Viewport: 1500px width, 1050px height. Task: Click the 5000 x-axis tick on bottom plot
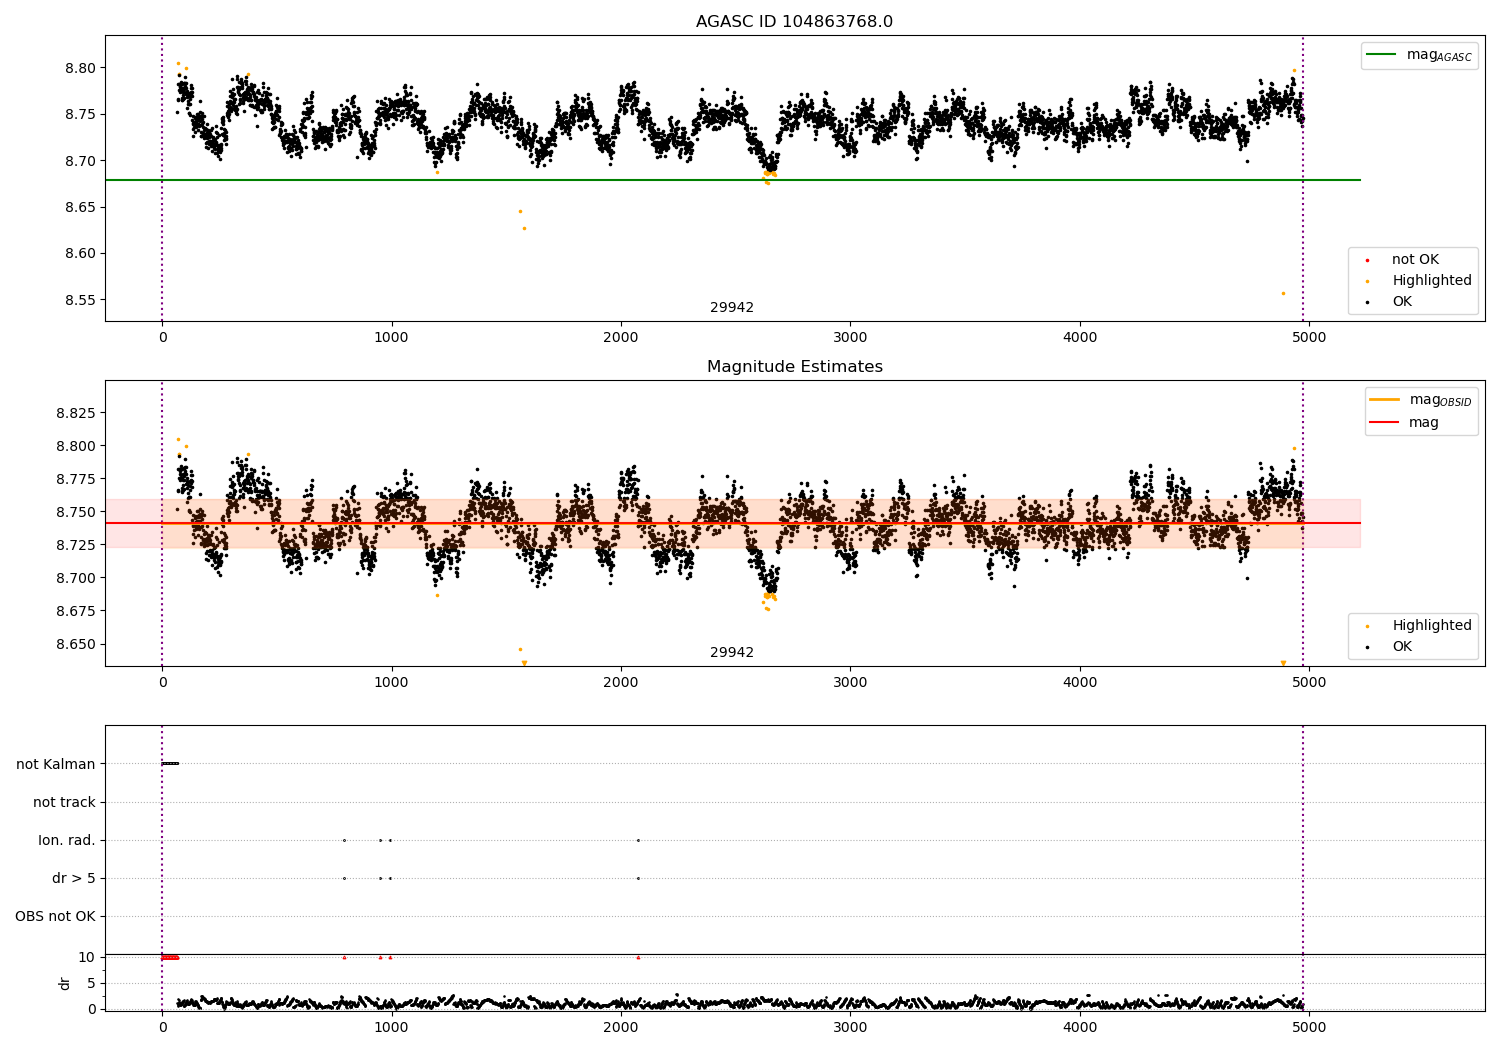[1310, 1027]
